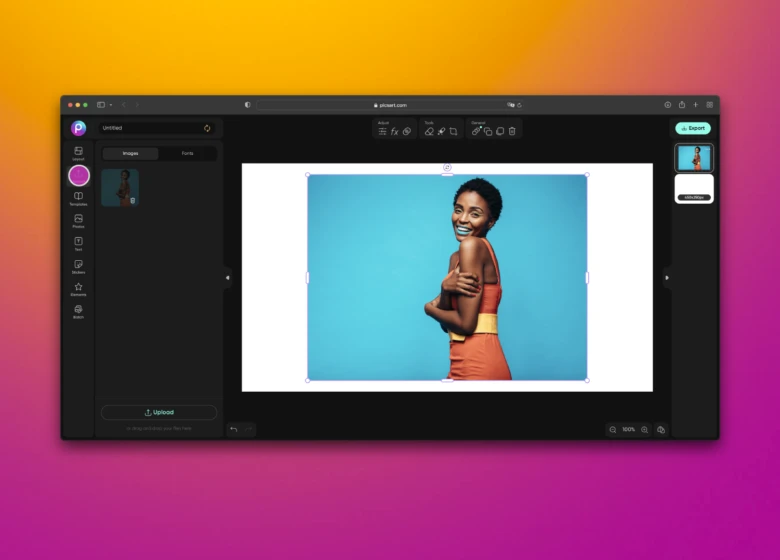Open the fx effects tool
This screenshot has width=780, height=560.
coord(394,131)
